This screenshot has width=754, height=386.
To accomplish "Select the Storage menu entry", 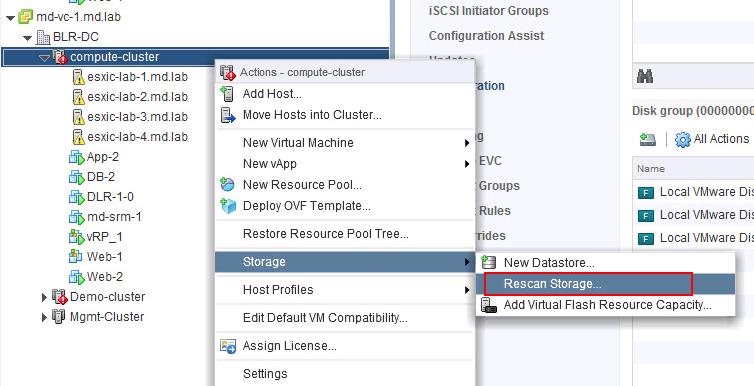I will pyautogui.click(x=344, y=262).
